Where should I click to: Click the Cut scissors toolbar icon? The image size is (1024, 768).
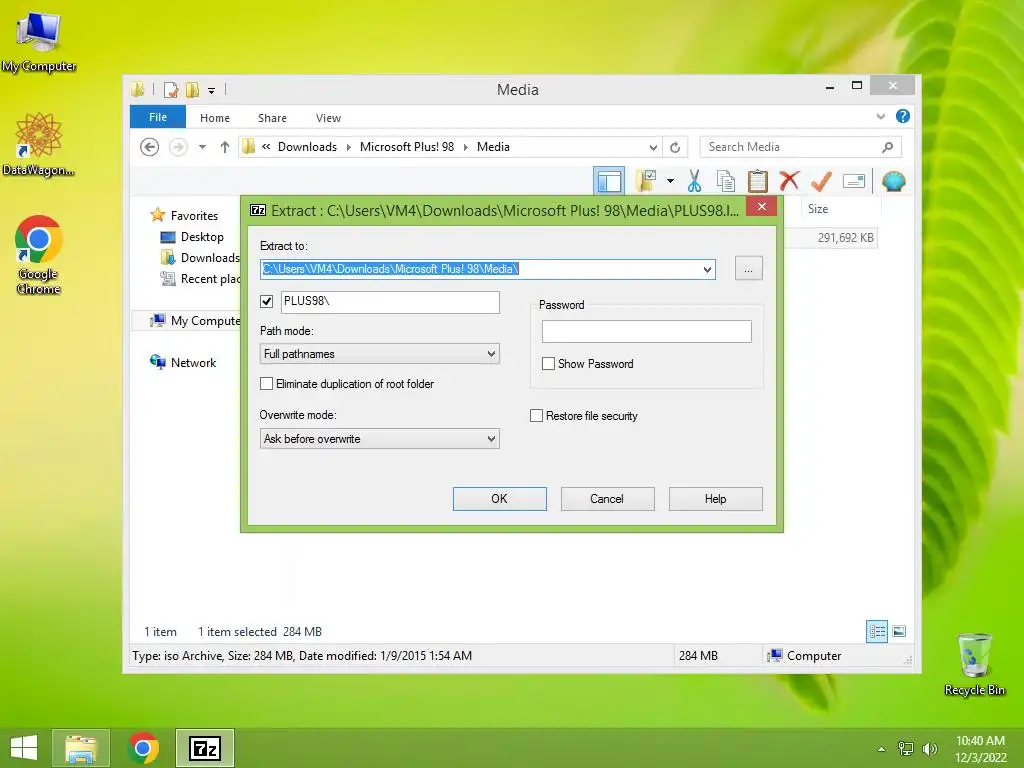click(694, 181)
